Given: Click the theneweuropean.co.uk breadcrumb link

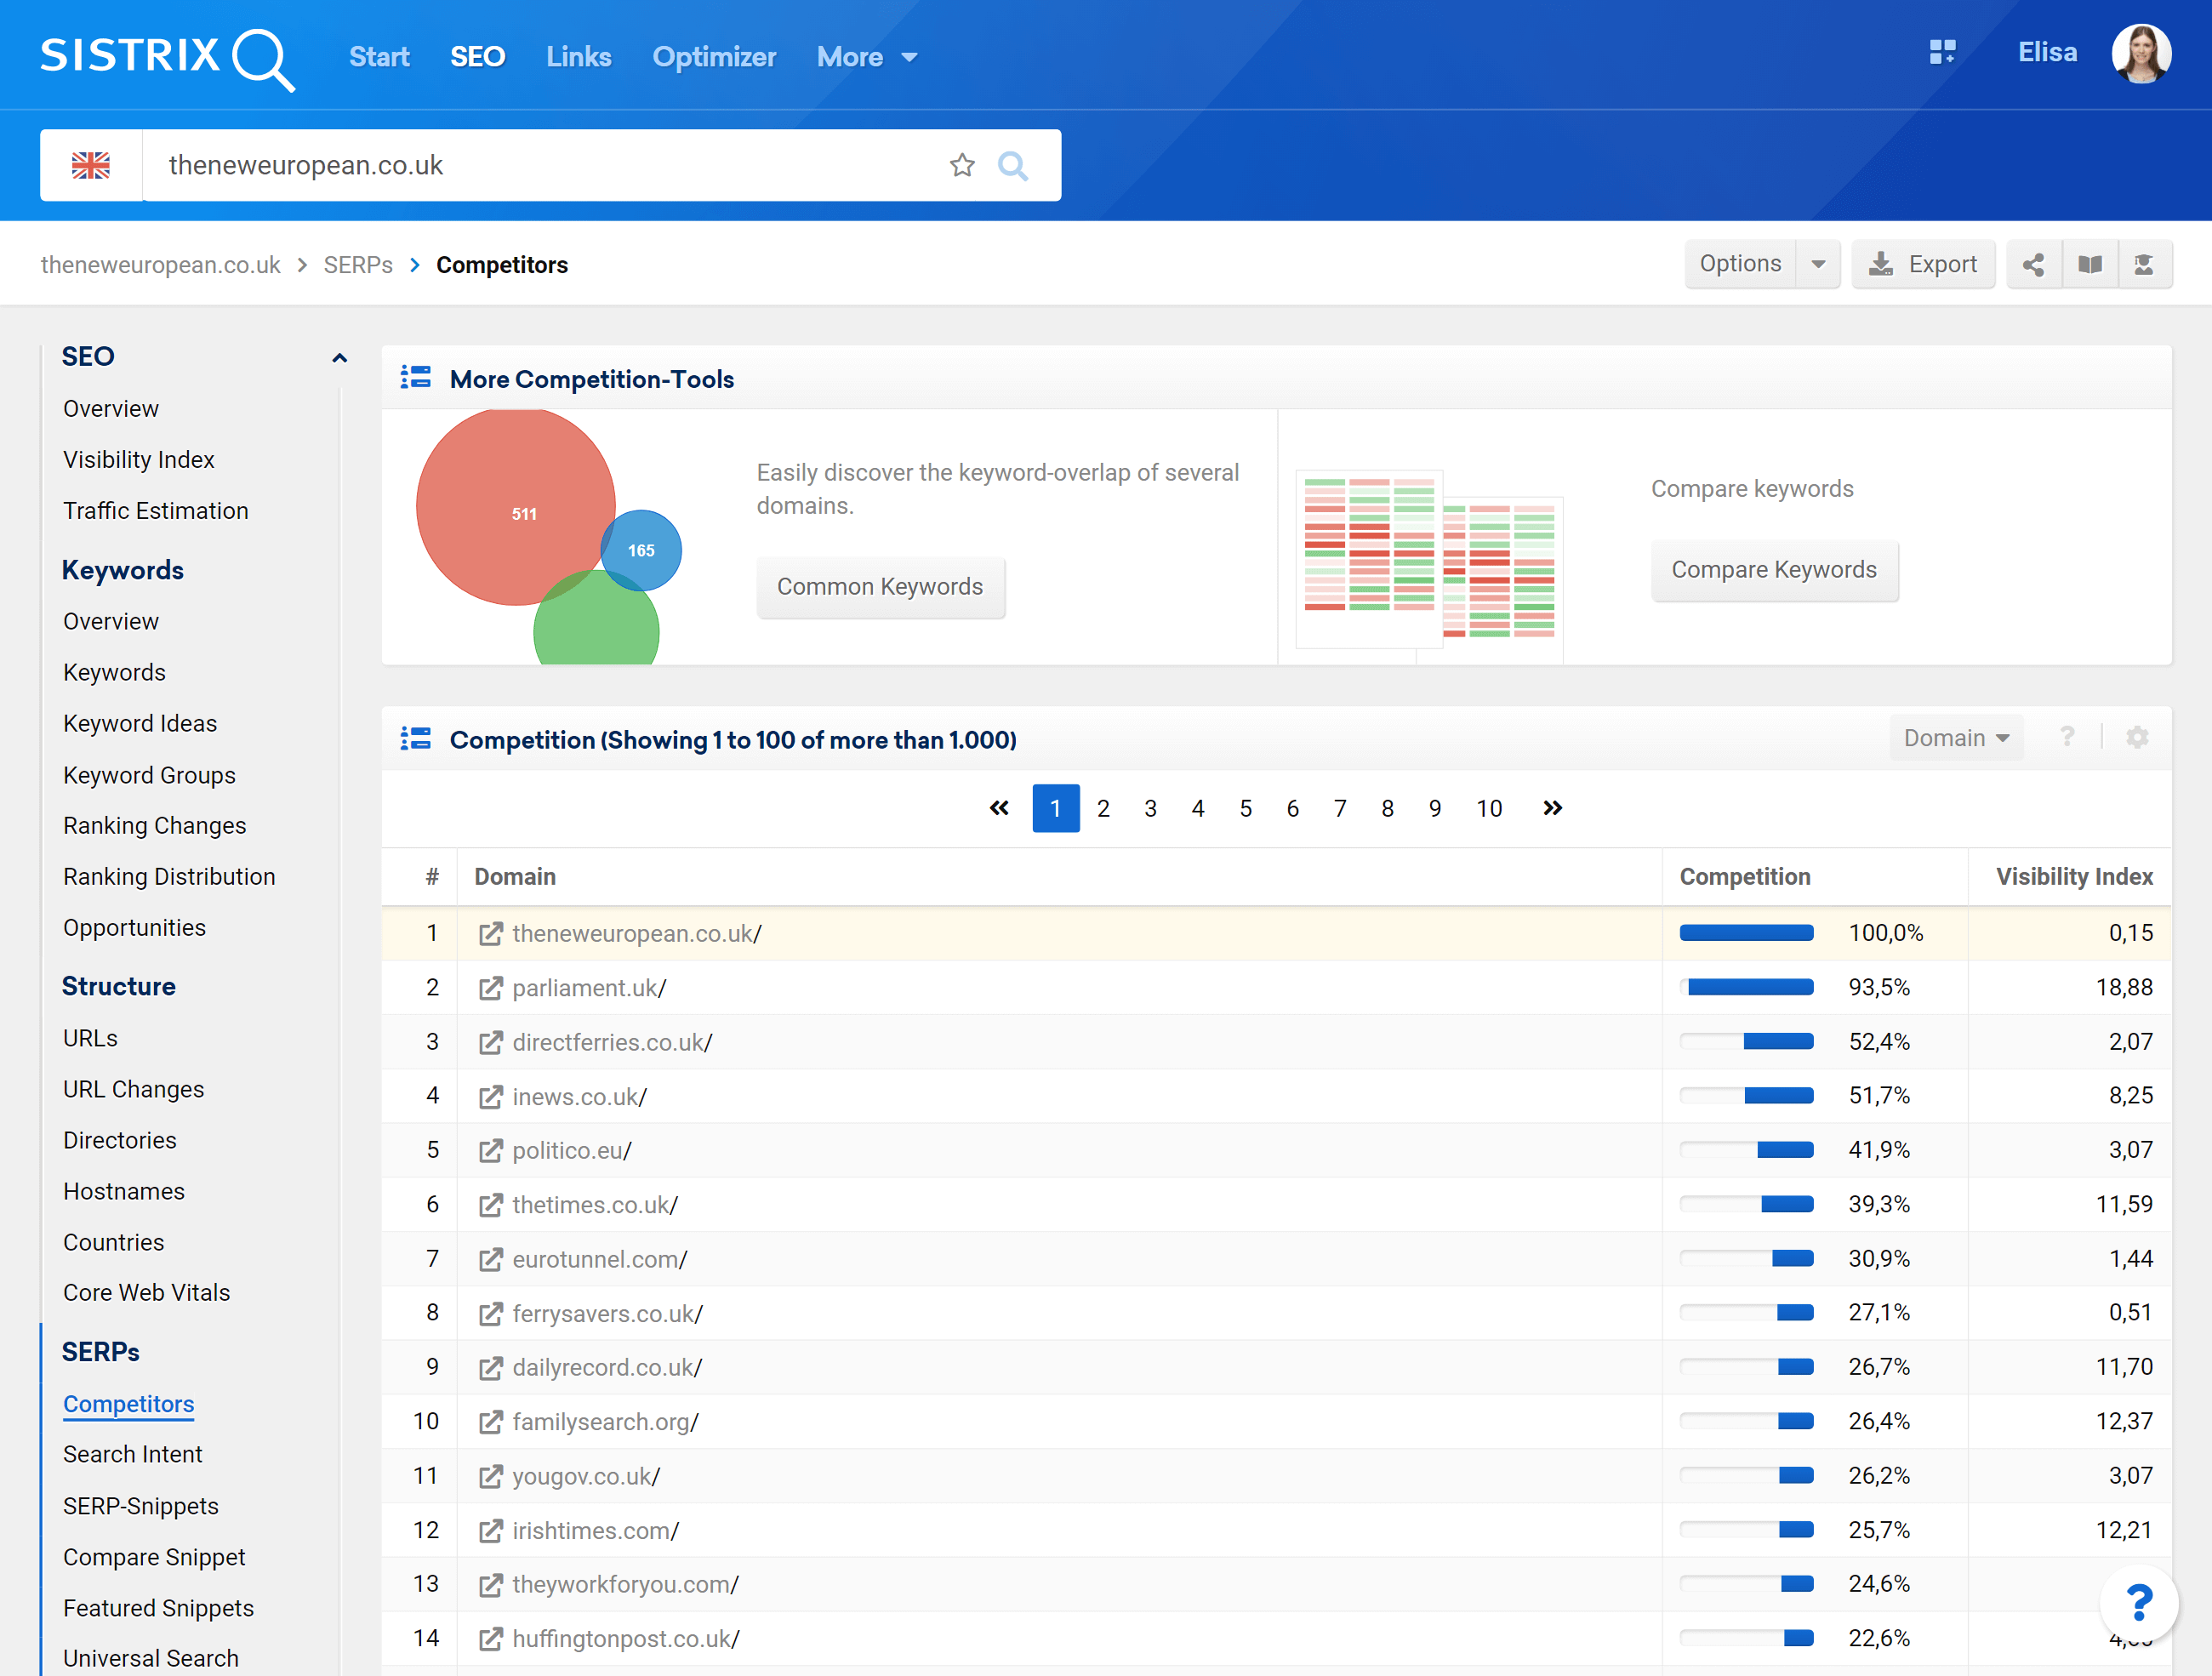Looking at the screenshot, I should click(160, 265).
